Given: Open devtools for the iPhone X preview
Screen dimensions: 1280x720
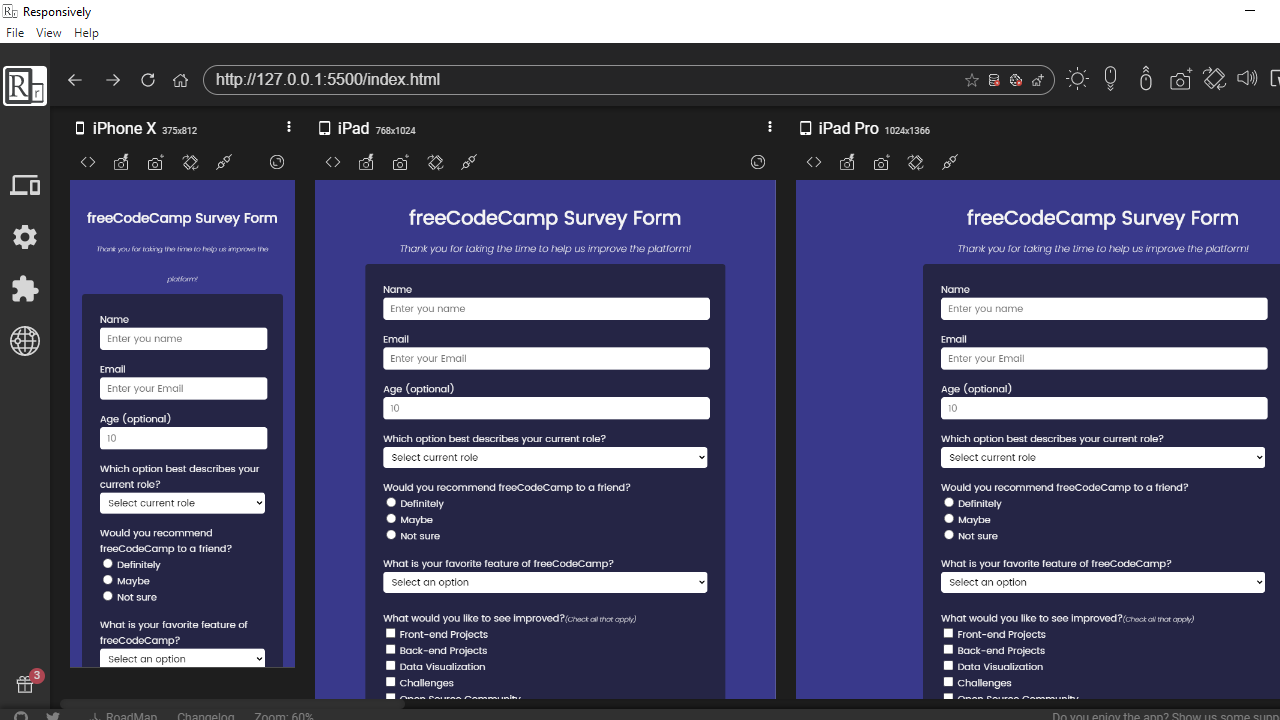Looking at the screenshot, I should (x=87, y=162).
